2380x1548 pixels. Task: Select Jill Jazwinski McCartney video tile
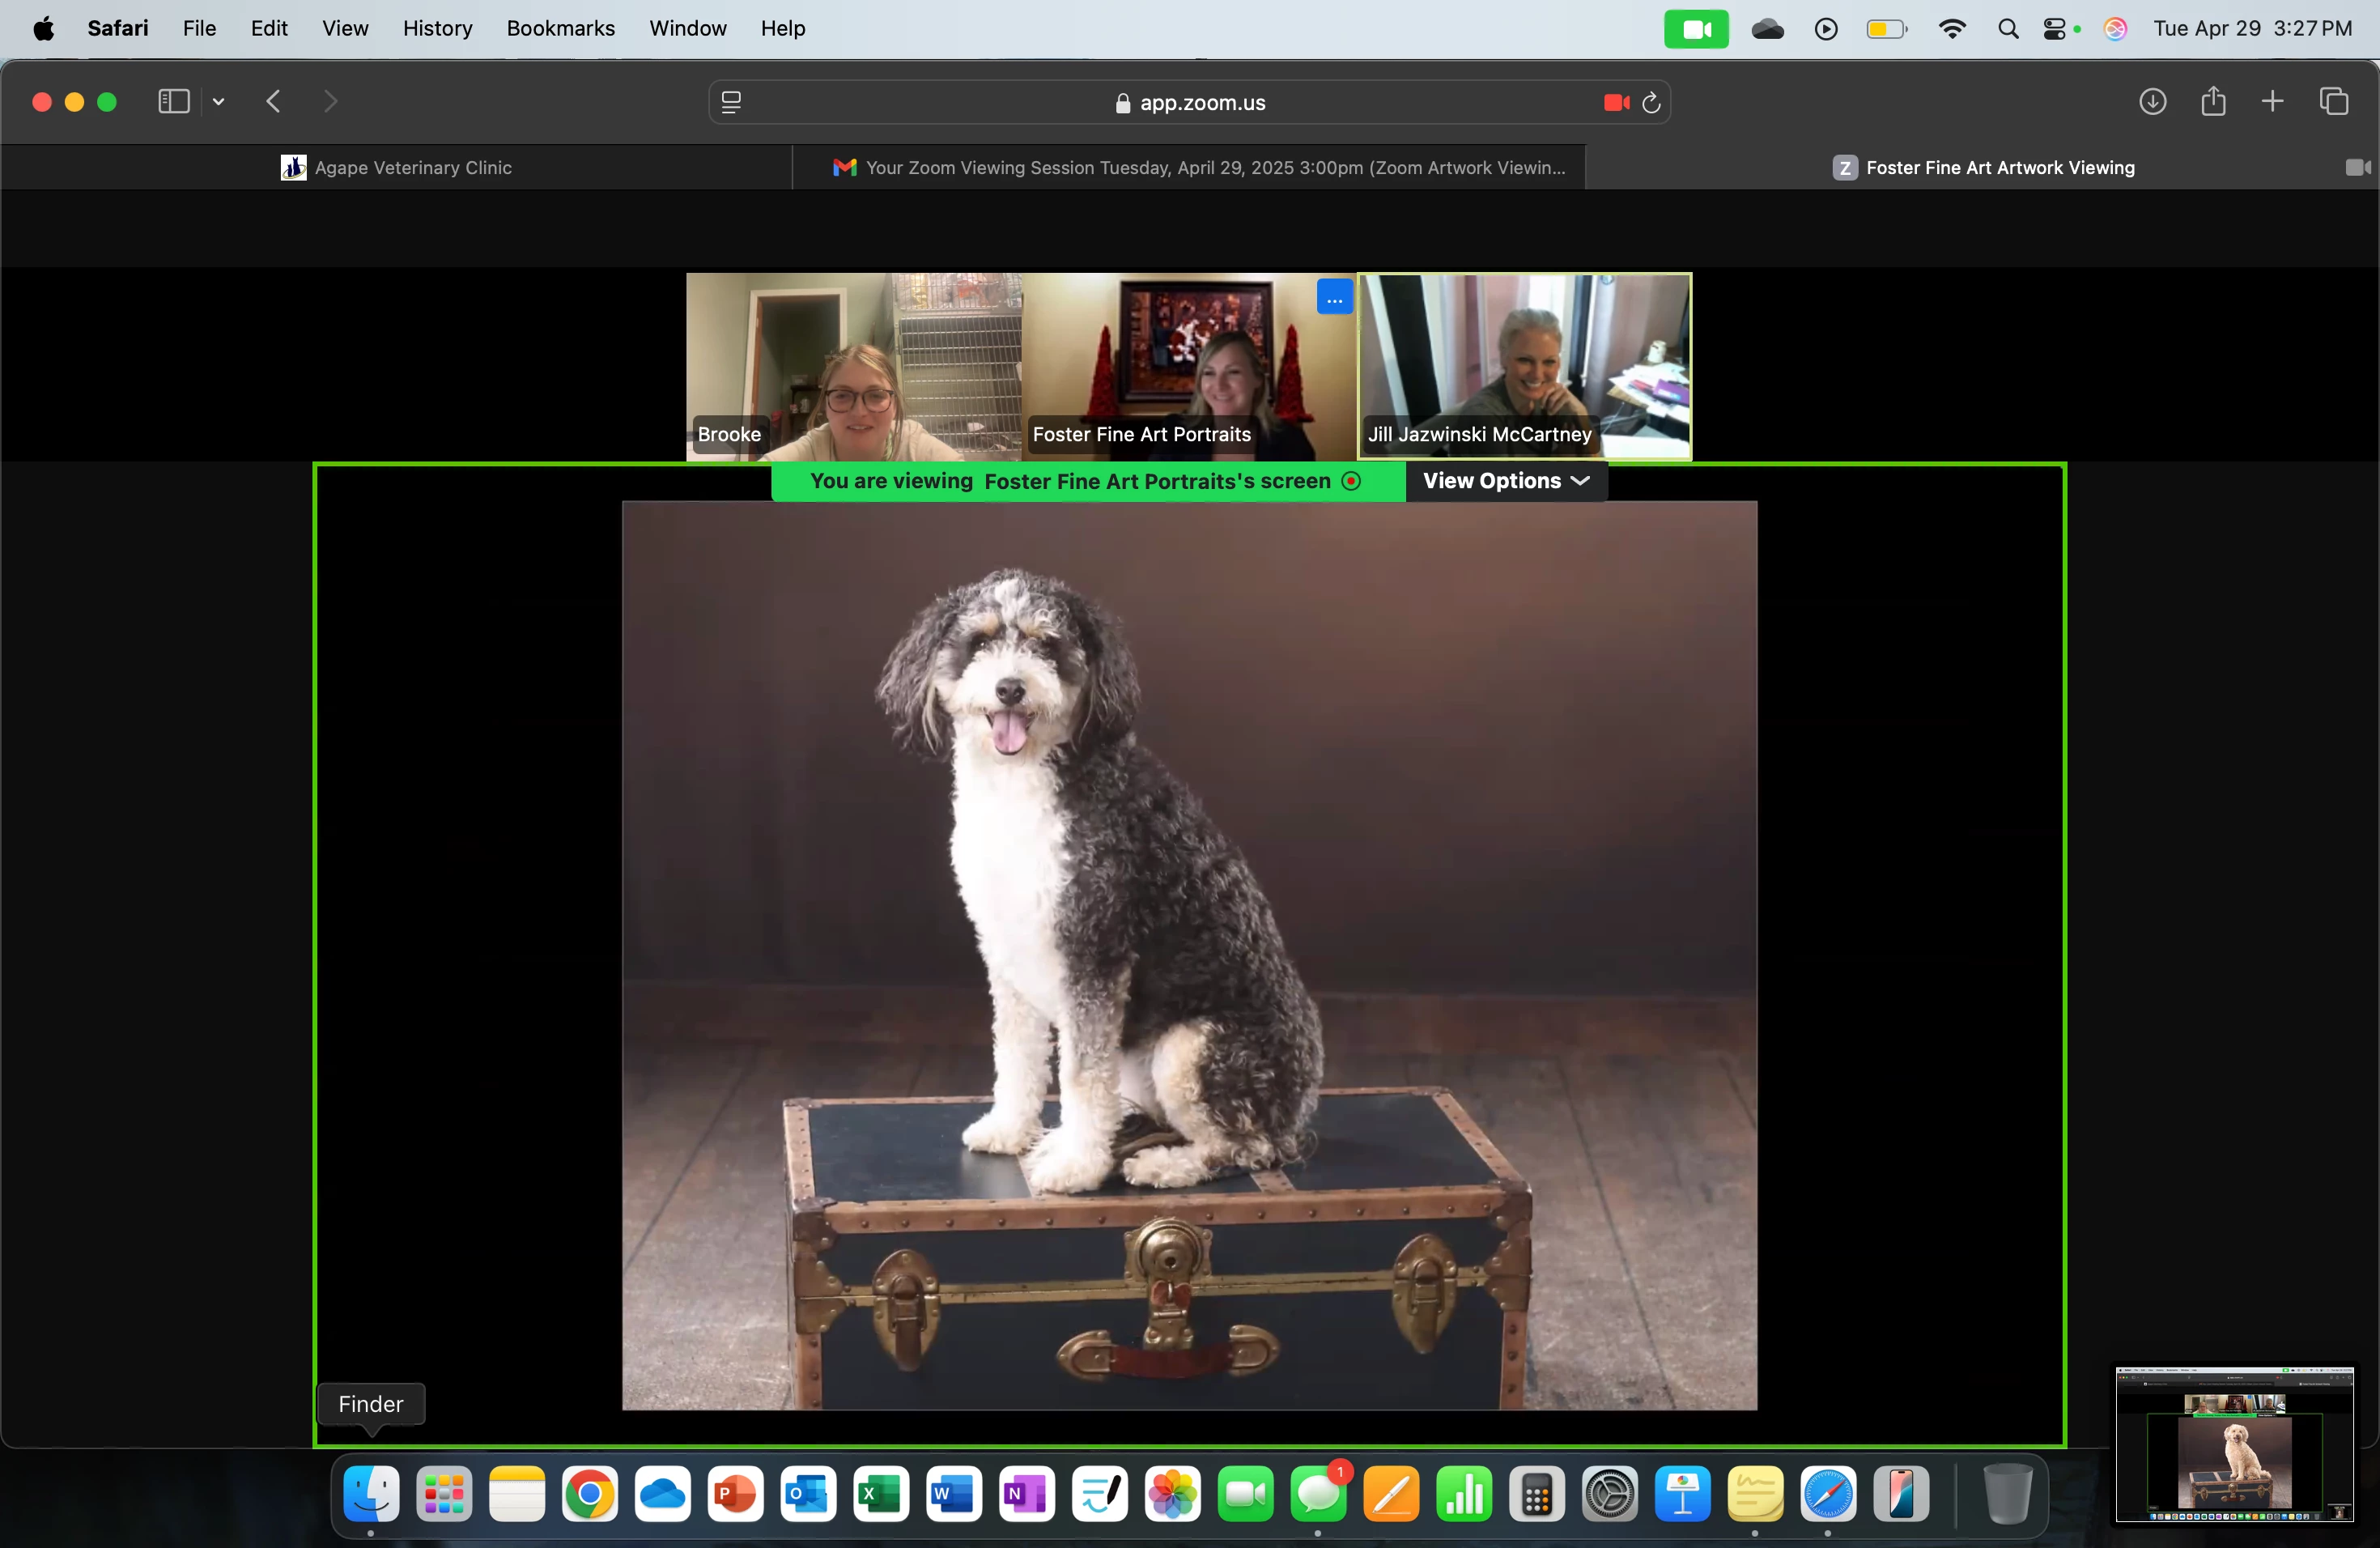[x=1524, y=365]
